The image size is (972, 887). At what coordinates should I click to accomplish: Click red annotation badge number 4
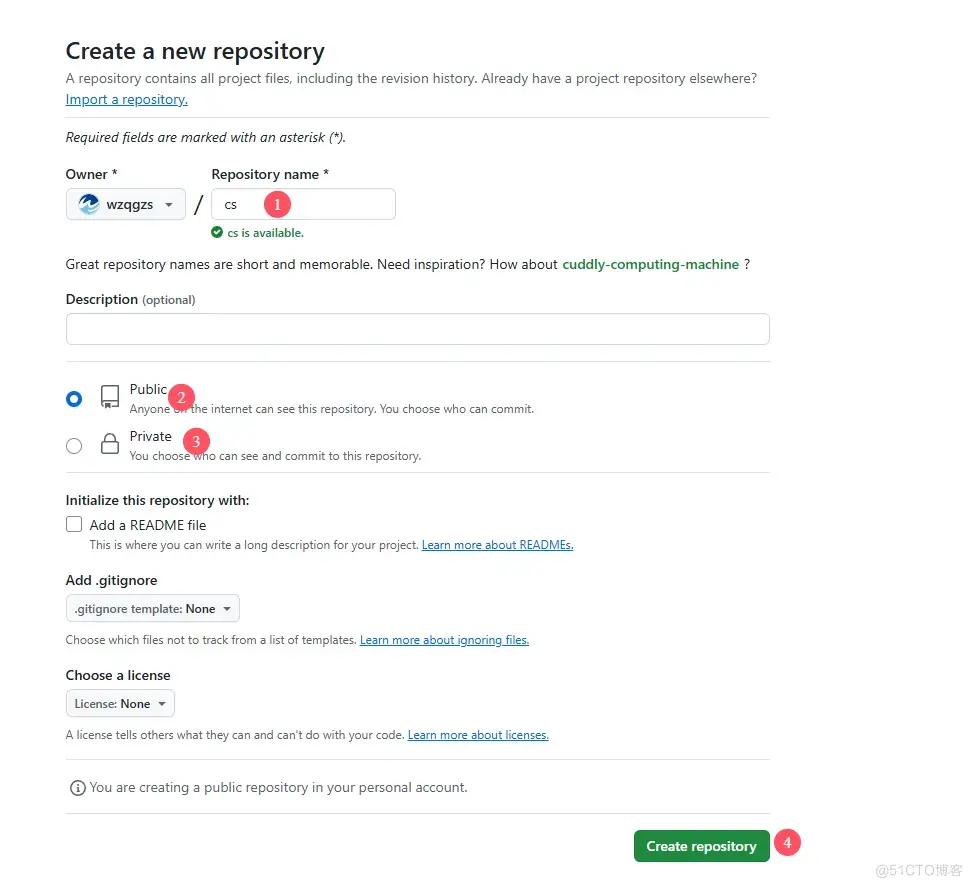click(788, 843)
